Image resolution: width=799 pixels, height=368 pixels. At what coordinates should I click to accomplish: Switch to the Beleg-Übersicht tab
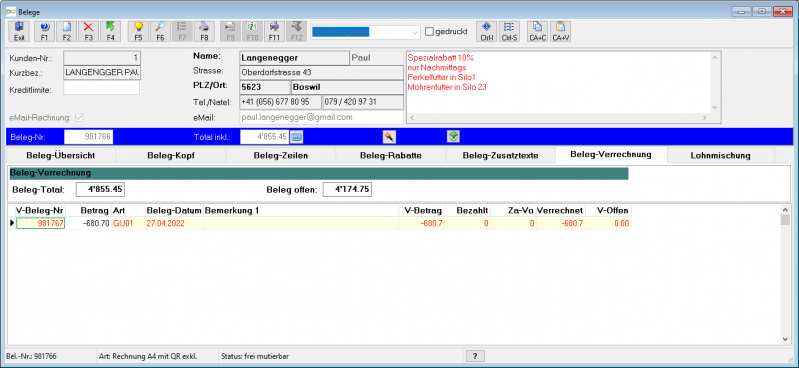tap(60, 155)
